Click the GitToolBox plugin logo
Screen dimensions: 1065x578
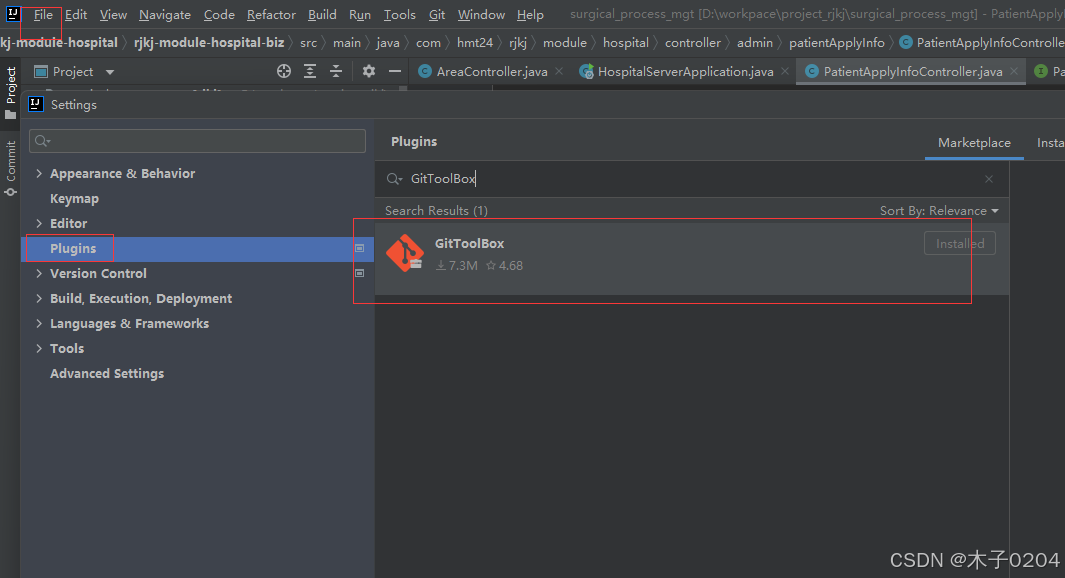pyautogui.click(x=405, y=253)
